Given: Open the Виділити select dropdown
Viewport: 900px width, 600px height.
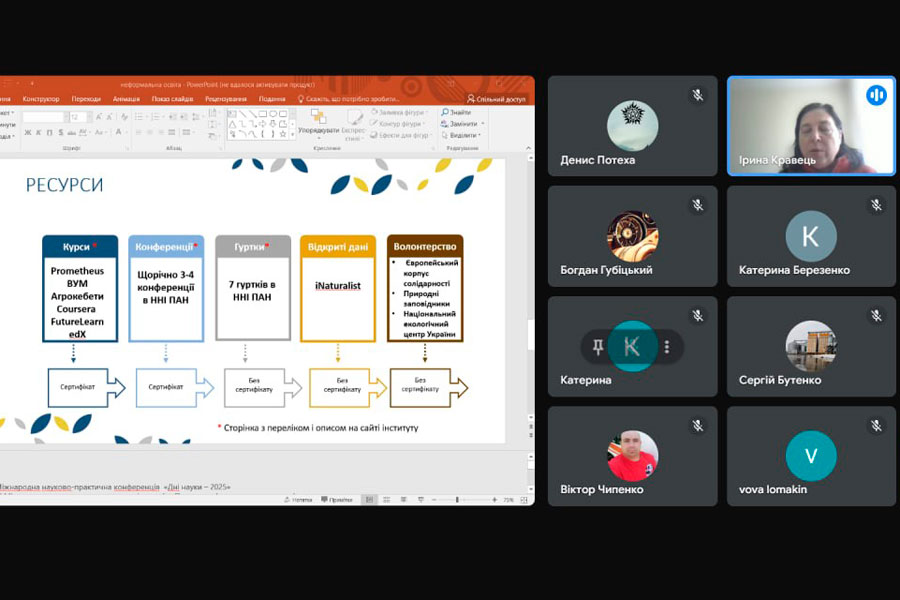Looking at the screenshot, I should [461, 135].
